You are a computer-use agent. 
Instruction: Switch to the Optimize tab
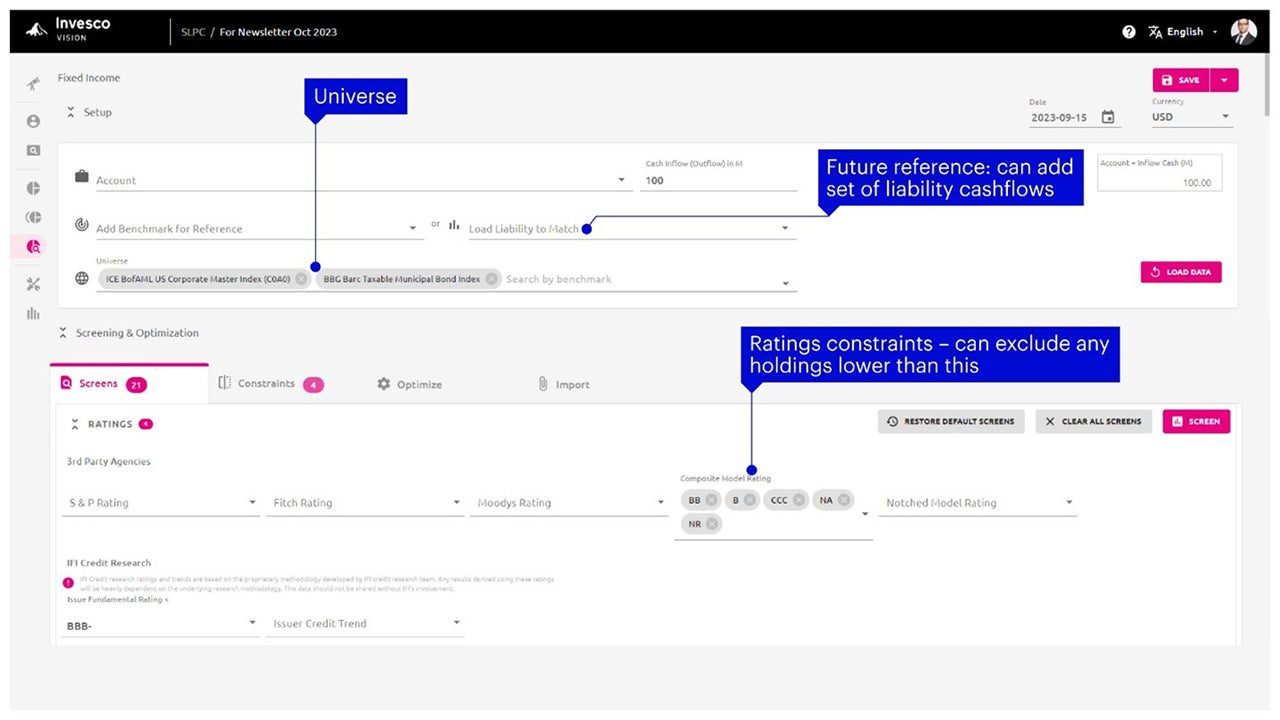(410, 384)
